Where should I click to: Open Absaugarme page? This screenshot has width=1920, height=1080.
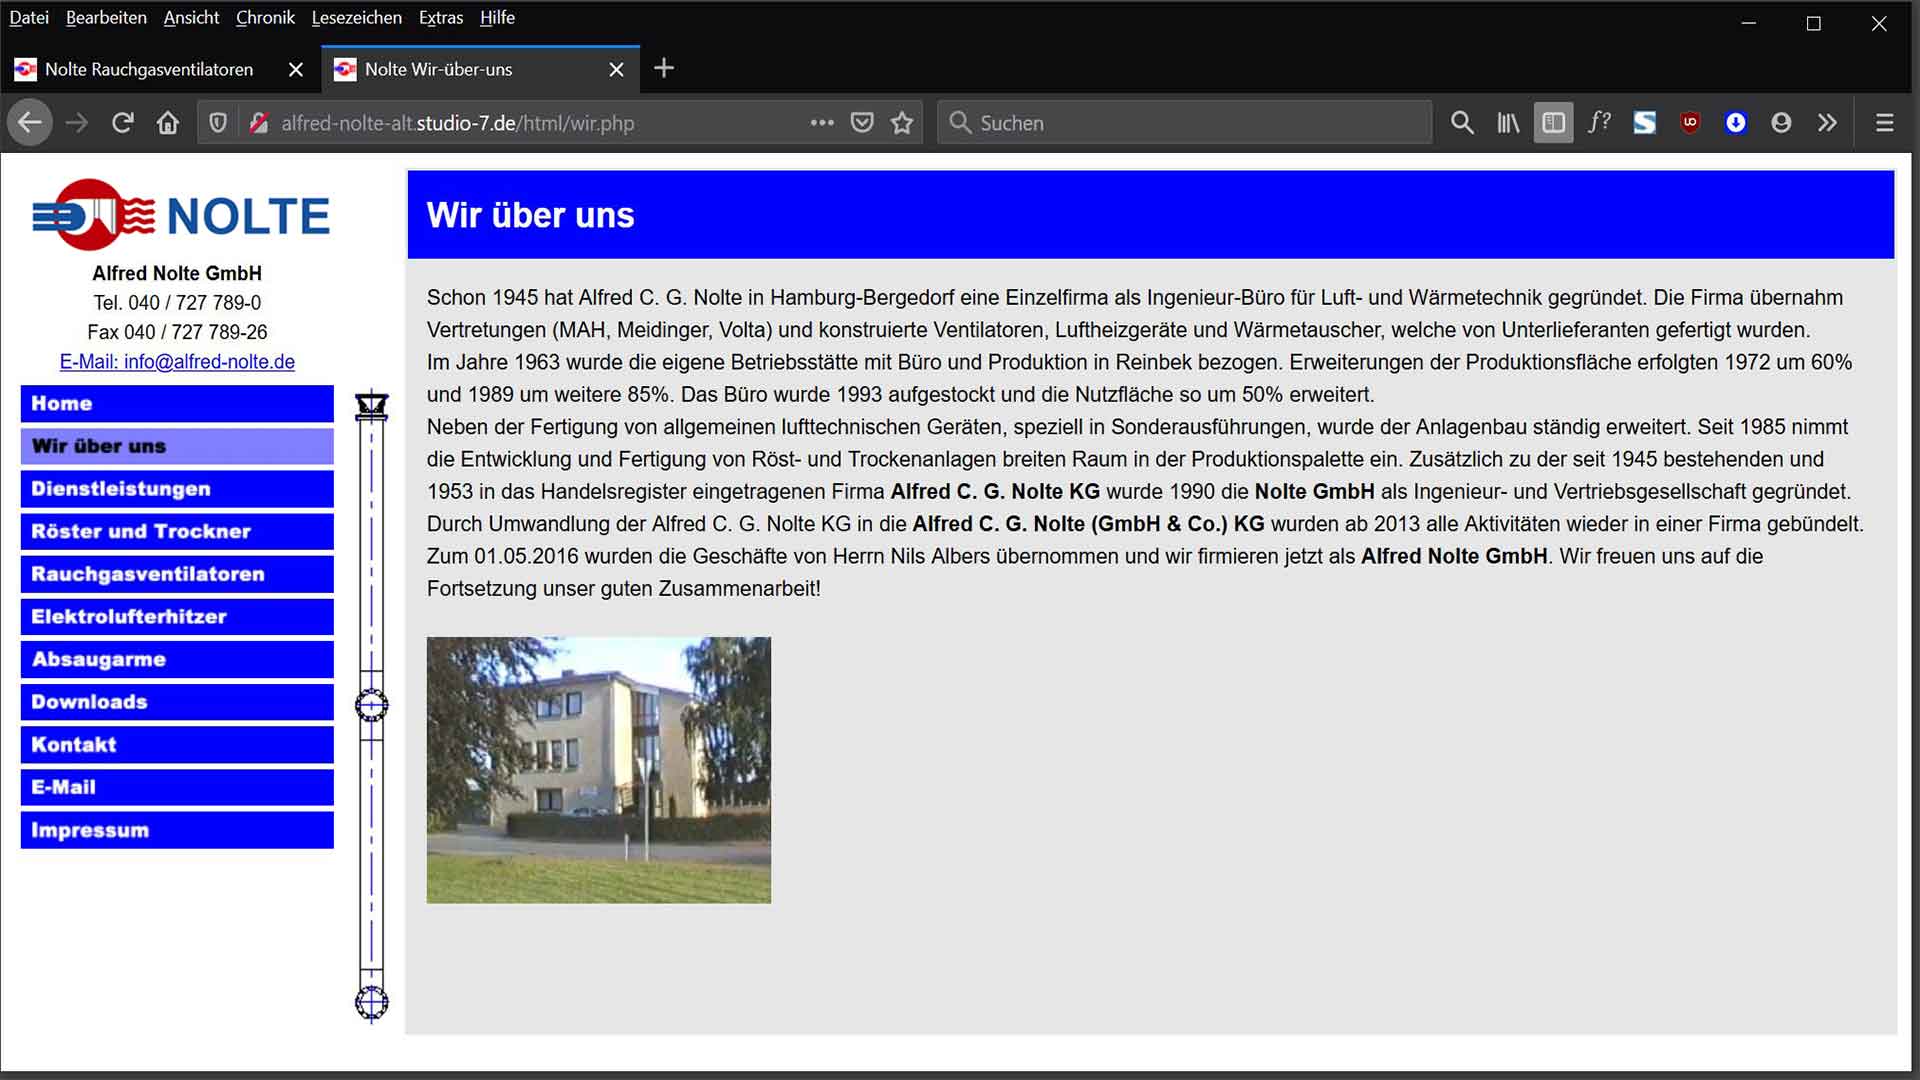177,659
